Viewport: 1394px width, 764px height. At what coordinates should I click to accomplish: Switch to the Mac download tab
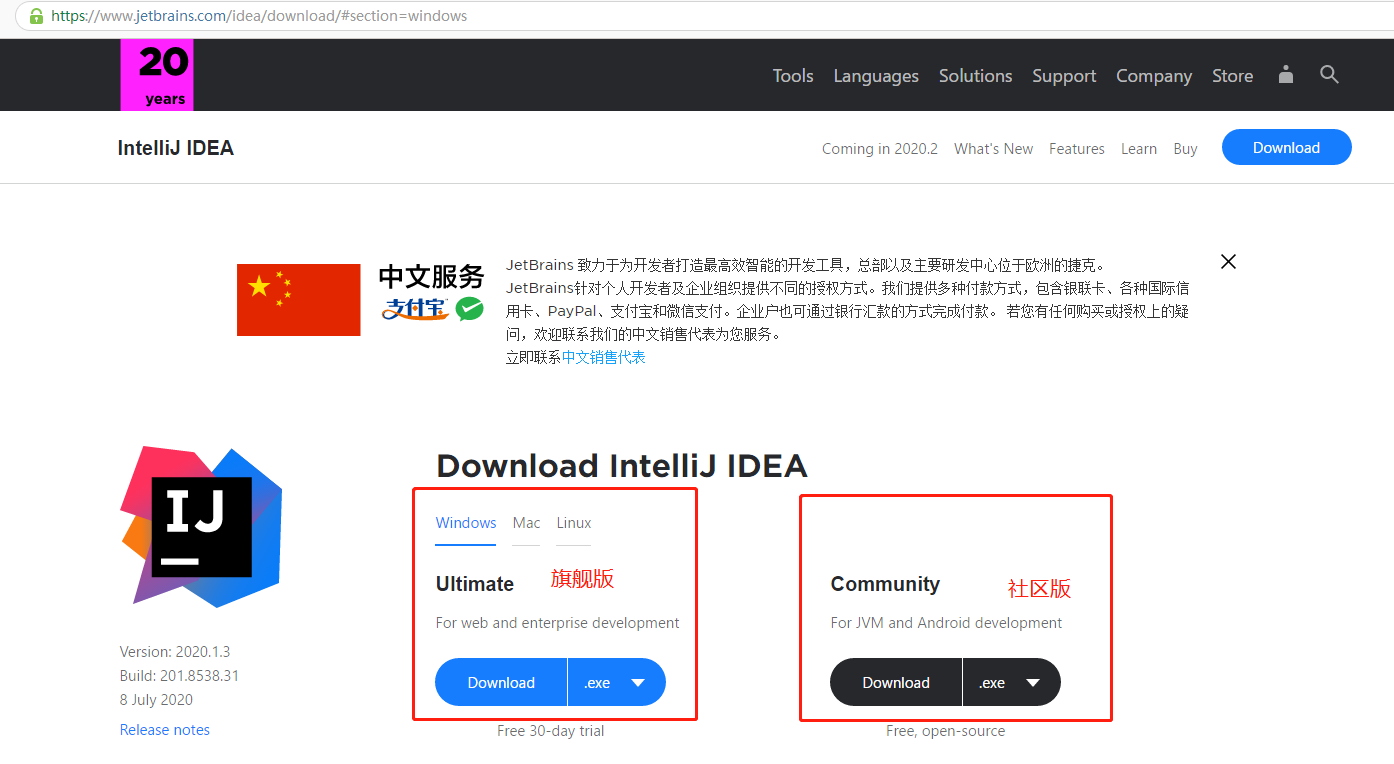point(526,522)
